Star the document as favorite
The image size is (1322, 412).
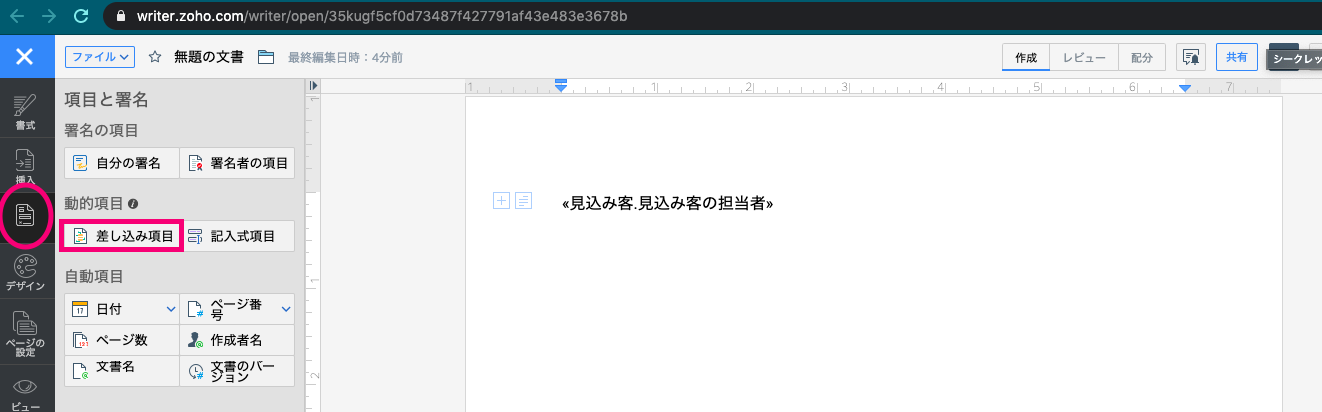click(x=155, y=57)
